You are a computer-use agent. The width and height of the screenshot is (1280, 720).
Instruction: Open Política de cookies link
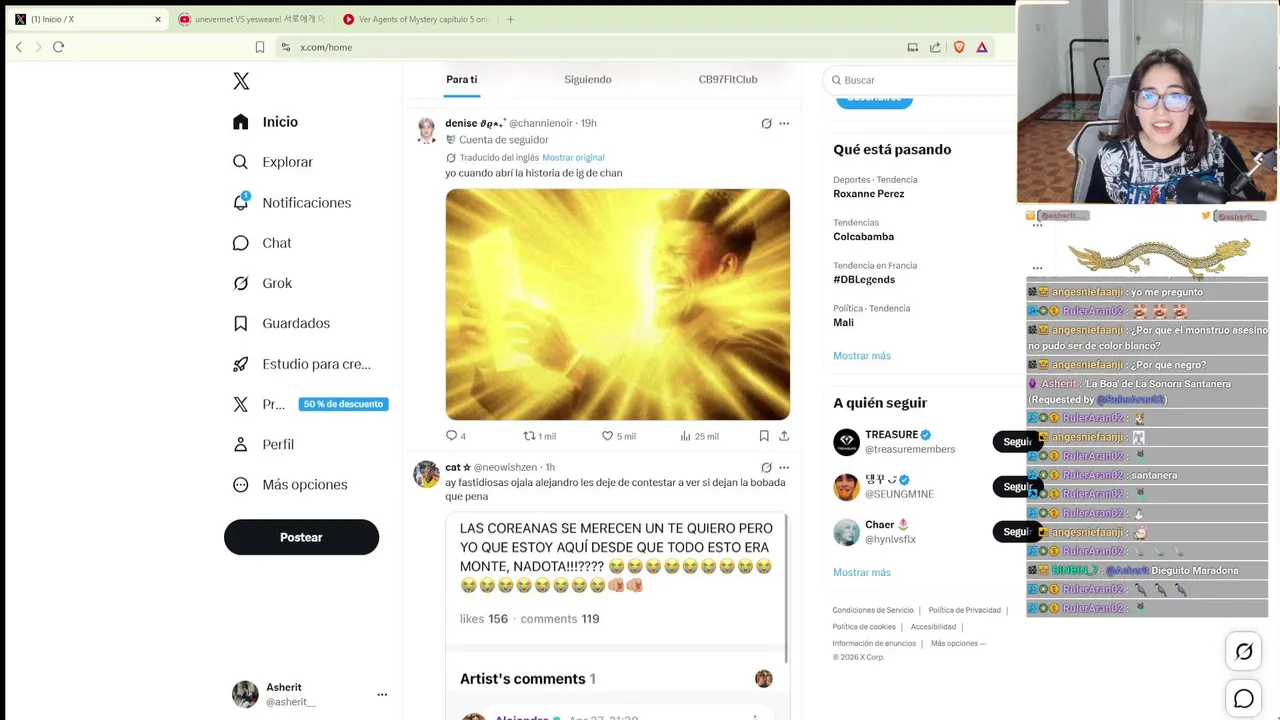click(x=865, y=627)
